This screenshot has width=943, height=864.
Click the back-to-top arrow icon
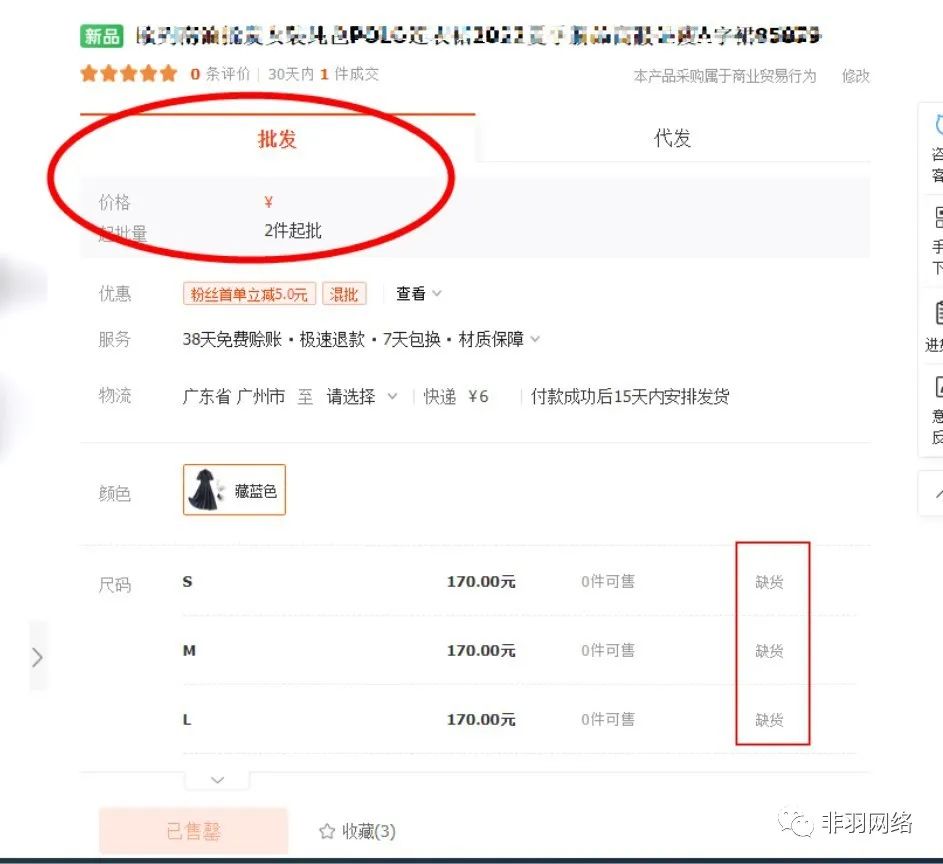(937, 493)
